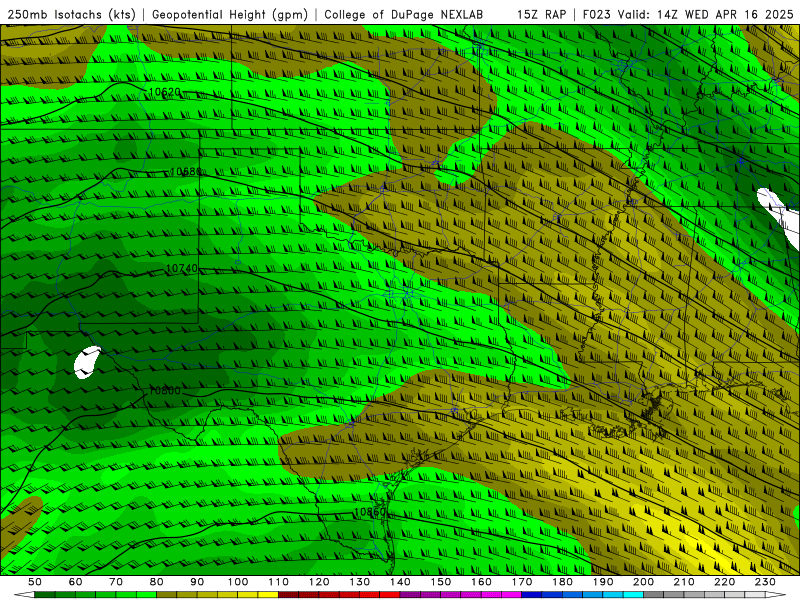
Task: Click the '15Z RAP' model run label
Action: pyautogui.click(x=541, y=14)
